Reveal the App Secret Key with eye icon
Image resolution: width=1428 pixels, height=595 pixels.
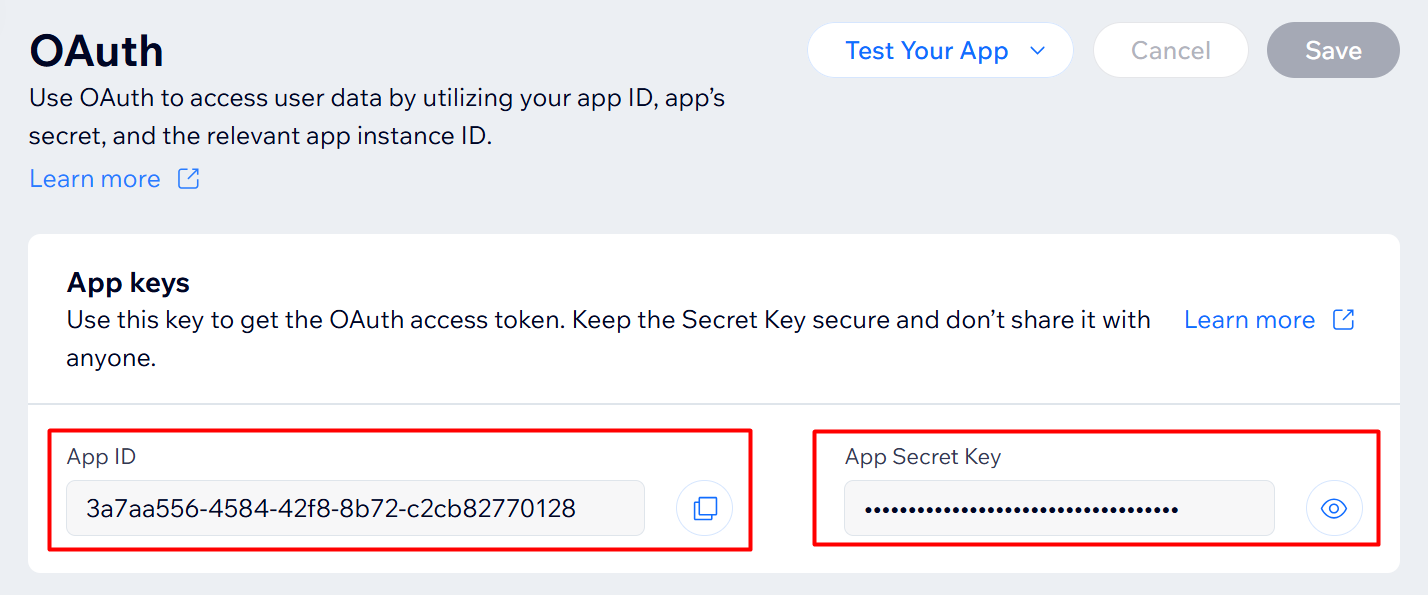pyautogui.click(x=1334, y=509)
